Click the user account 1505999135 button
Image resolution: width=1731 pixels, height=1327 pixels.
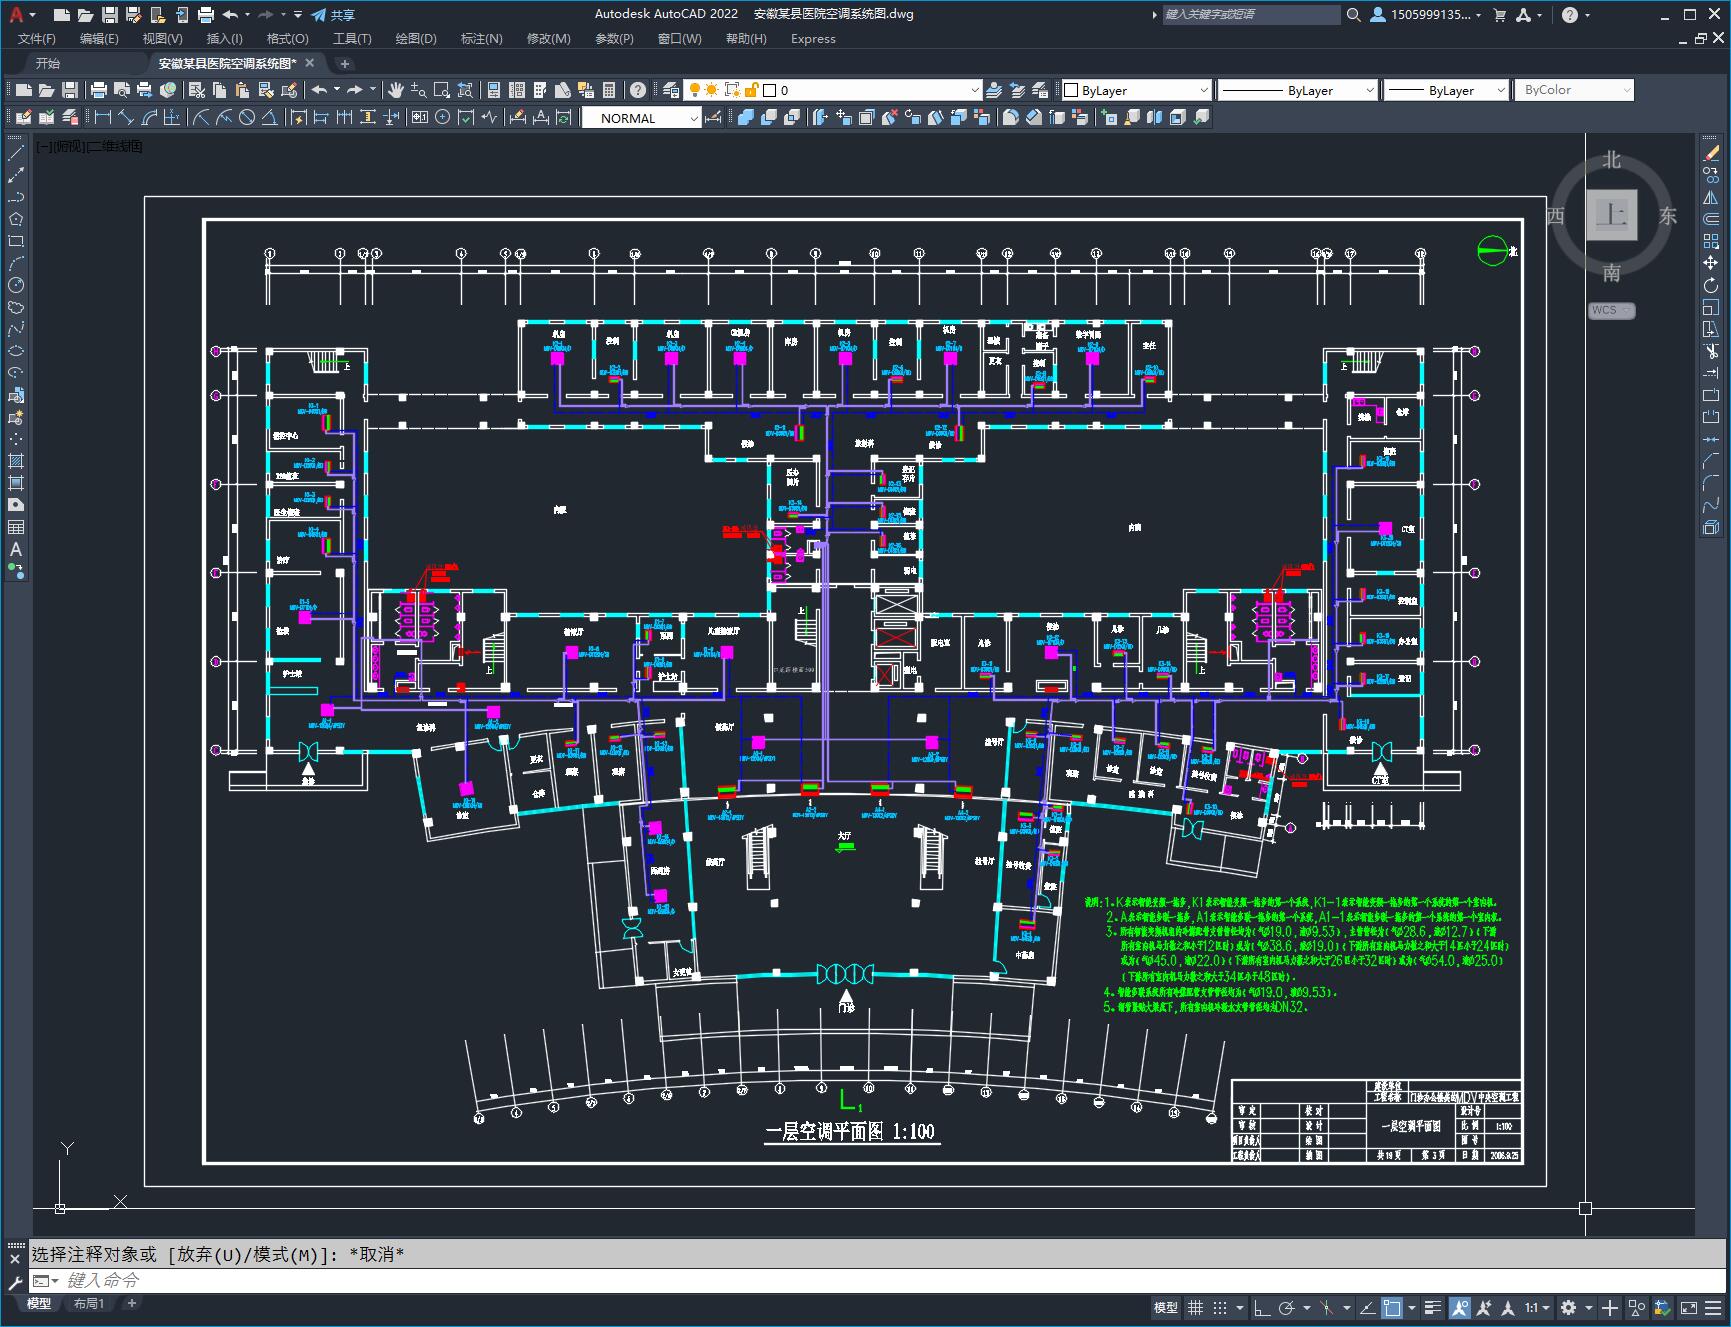click(1426, 15)
